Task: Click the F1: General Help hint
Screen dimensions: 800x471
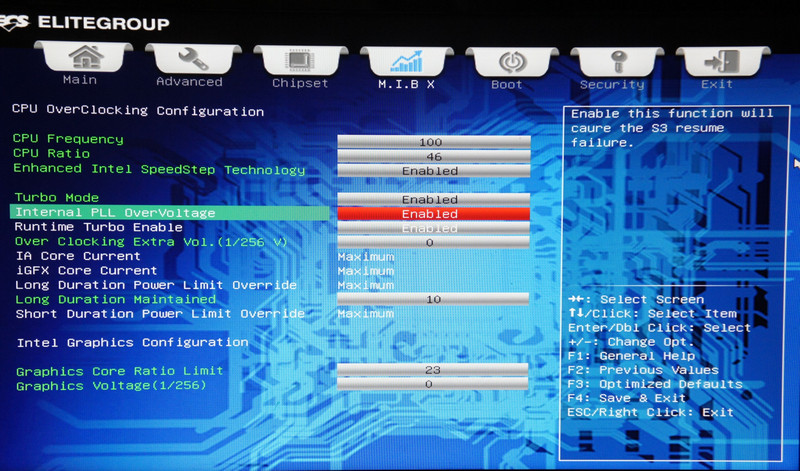Action: click(x=631, y=356)
